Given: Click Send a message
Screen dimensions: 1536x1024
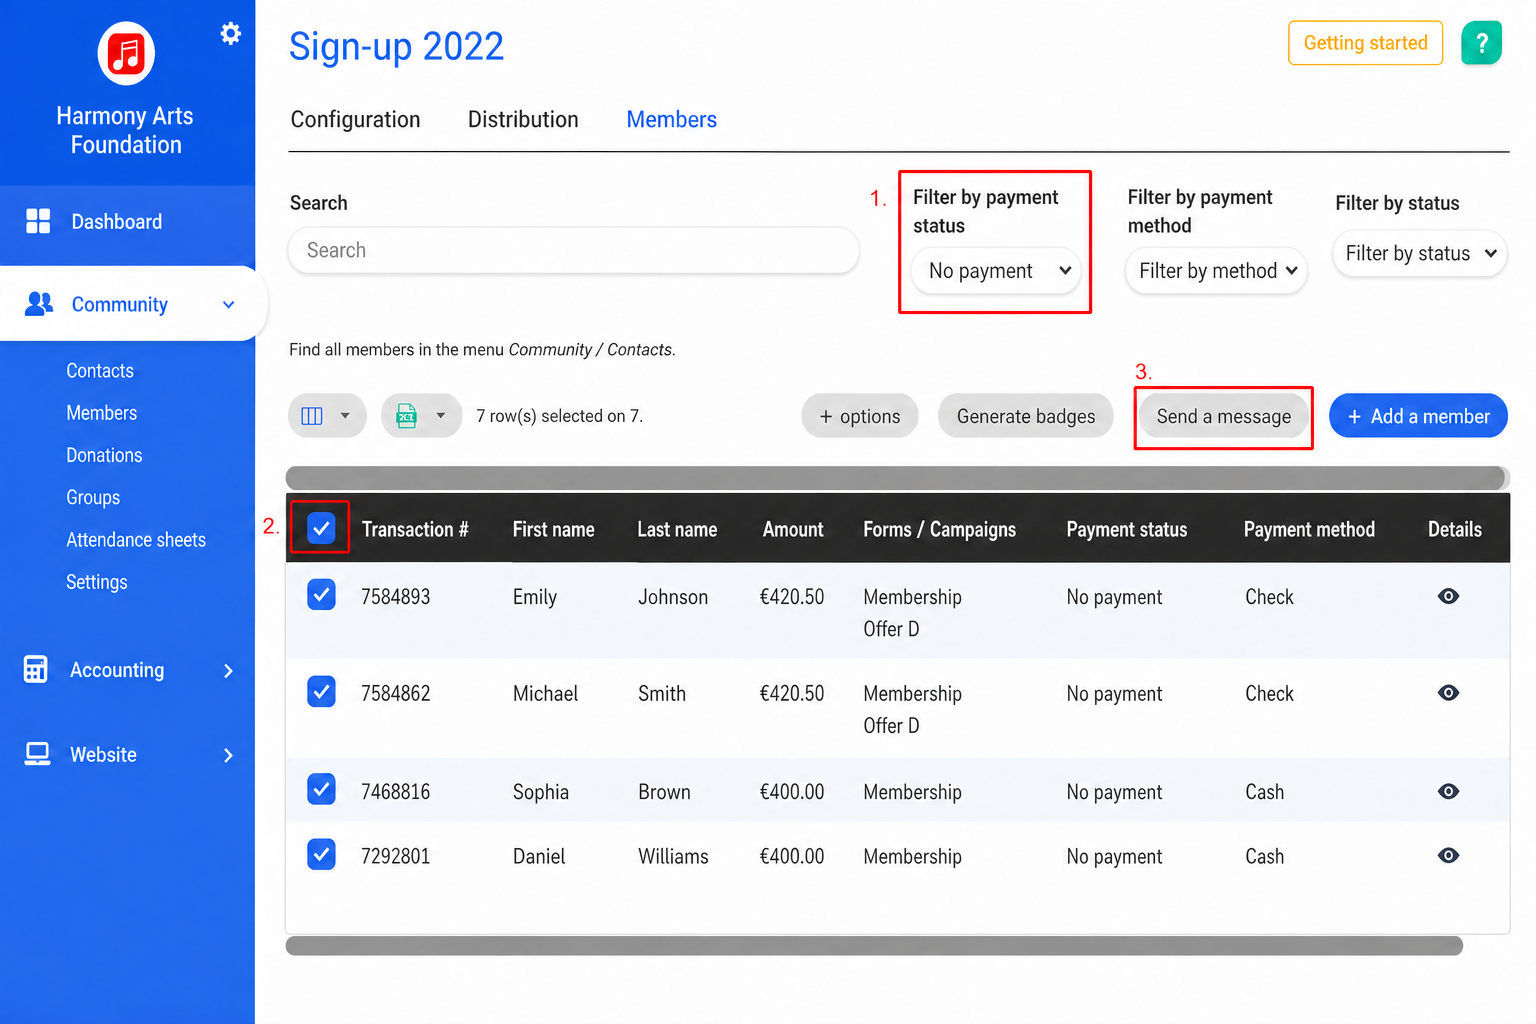Looking at the screenshot, I should [x=1224, y=416].
